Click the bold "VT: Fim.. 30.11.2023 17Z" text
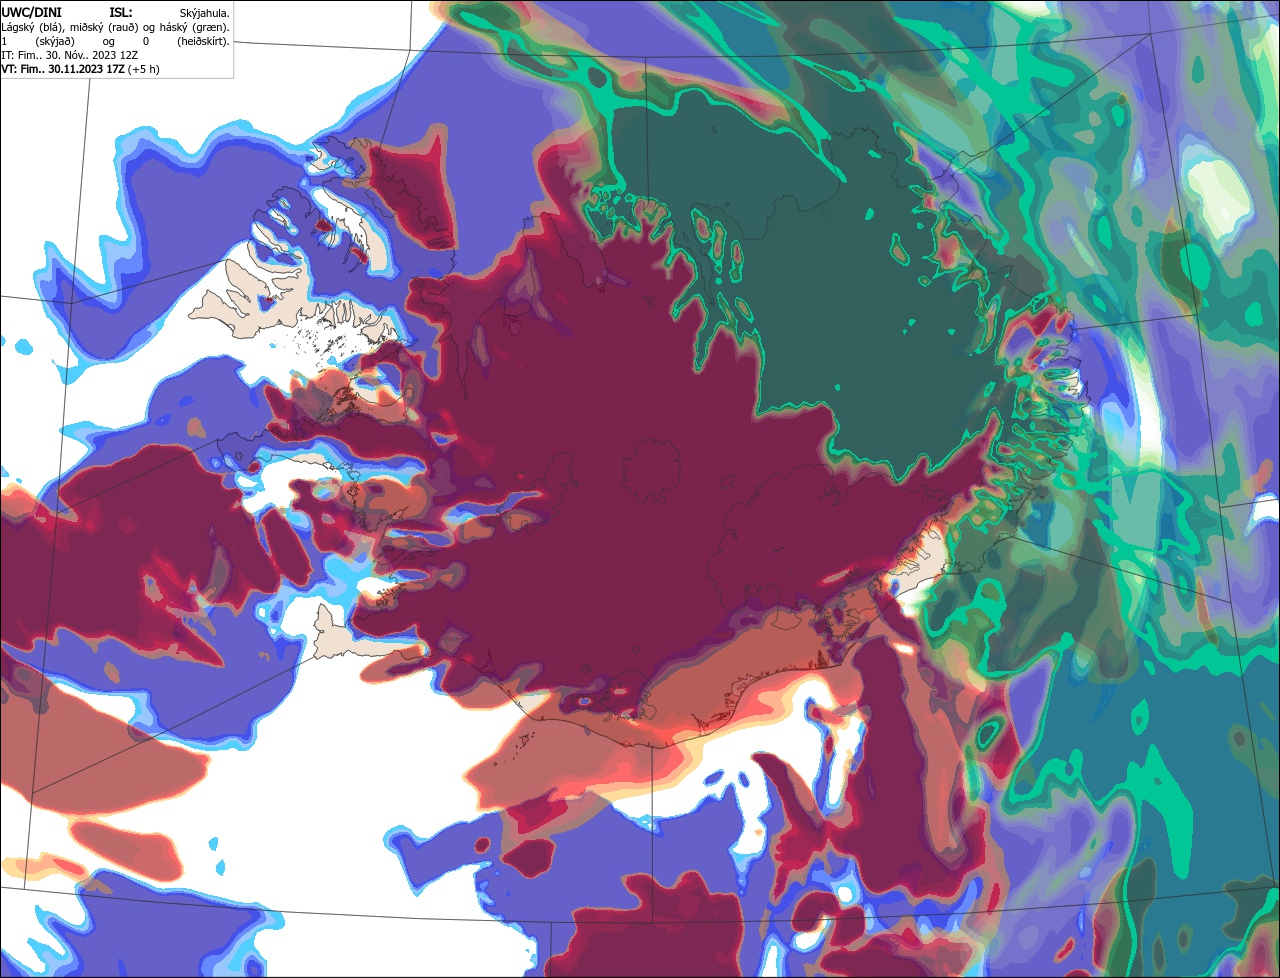This screenshot has width=1280, height=978. (x=62, y=69)
